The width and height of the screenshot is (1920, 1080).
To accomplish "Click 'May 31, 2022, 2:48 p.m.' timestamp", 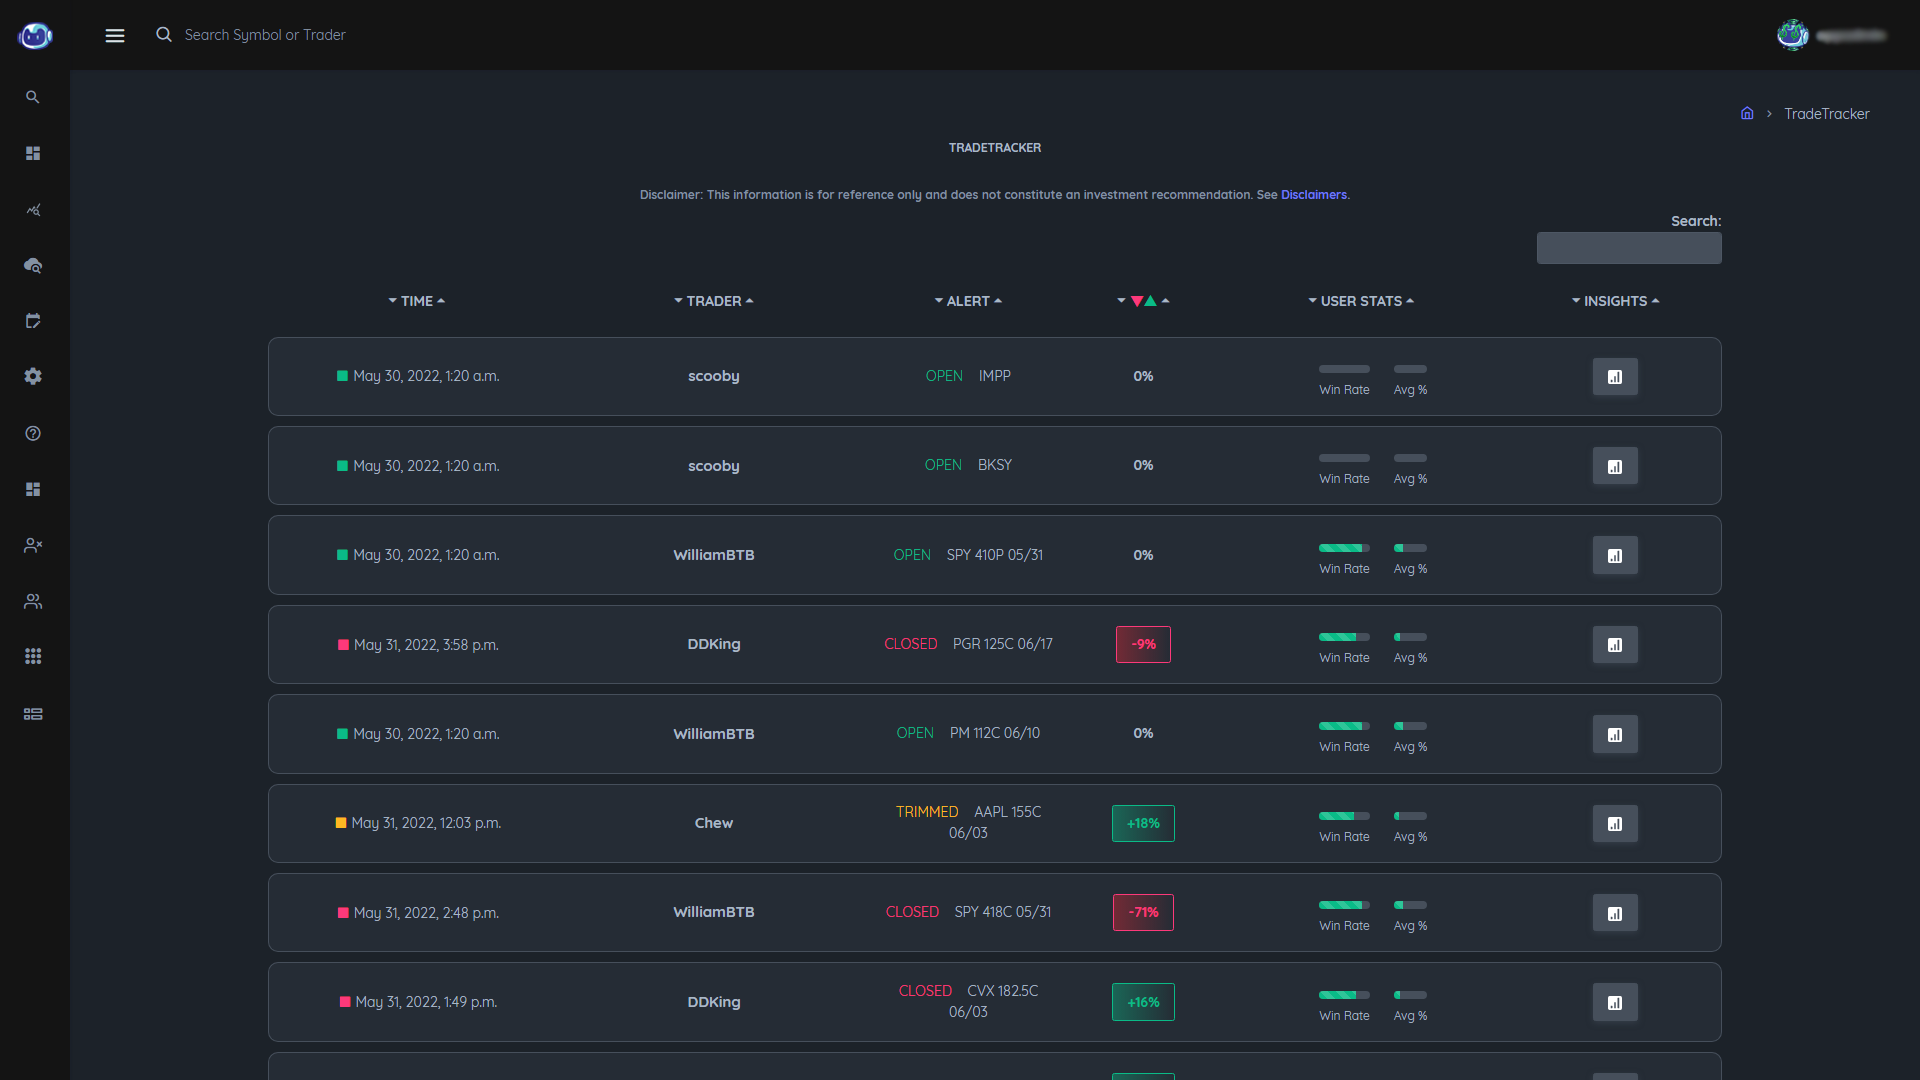I will tap(426, 913).
